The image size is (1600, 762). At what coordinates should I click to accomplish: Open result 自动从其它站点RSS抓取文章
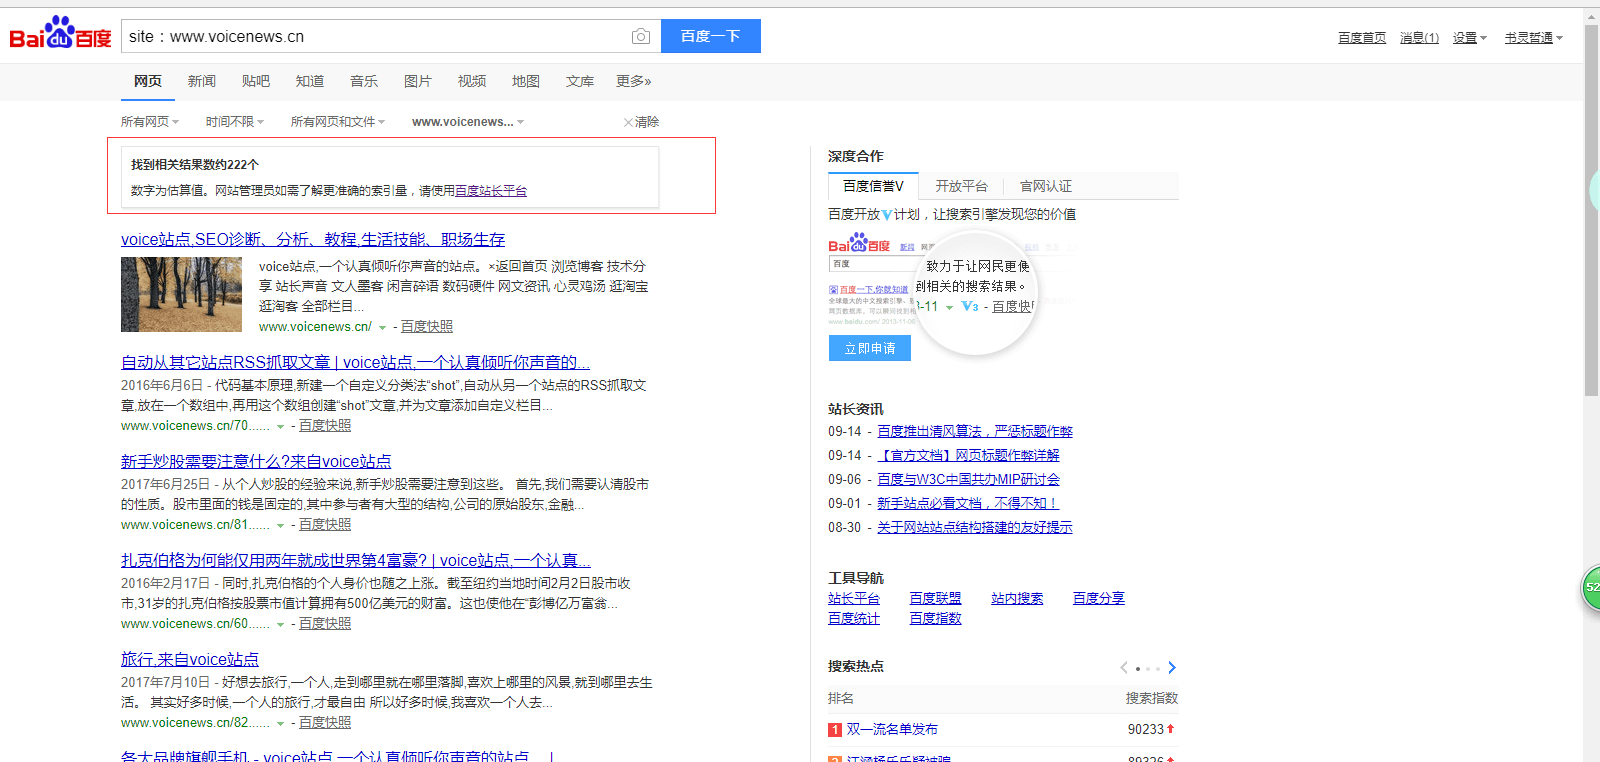355,363
